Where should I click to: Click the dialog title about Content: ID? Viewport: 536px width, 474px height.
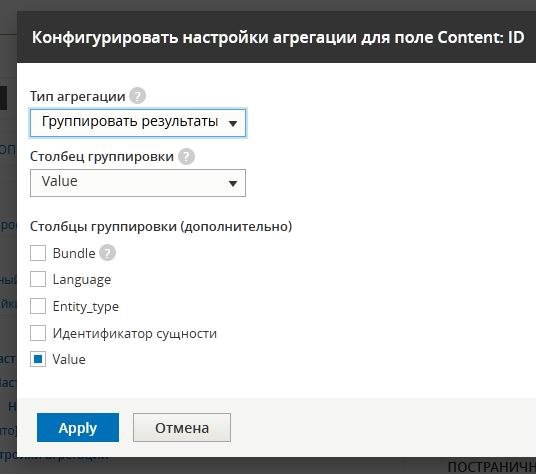click(278, 37)
